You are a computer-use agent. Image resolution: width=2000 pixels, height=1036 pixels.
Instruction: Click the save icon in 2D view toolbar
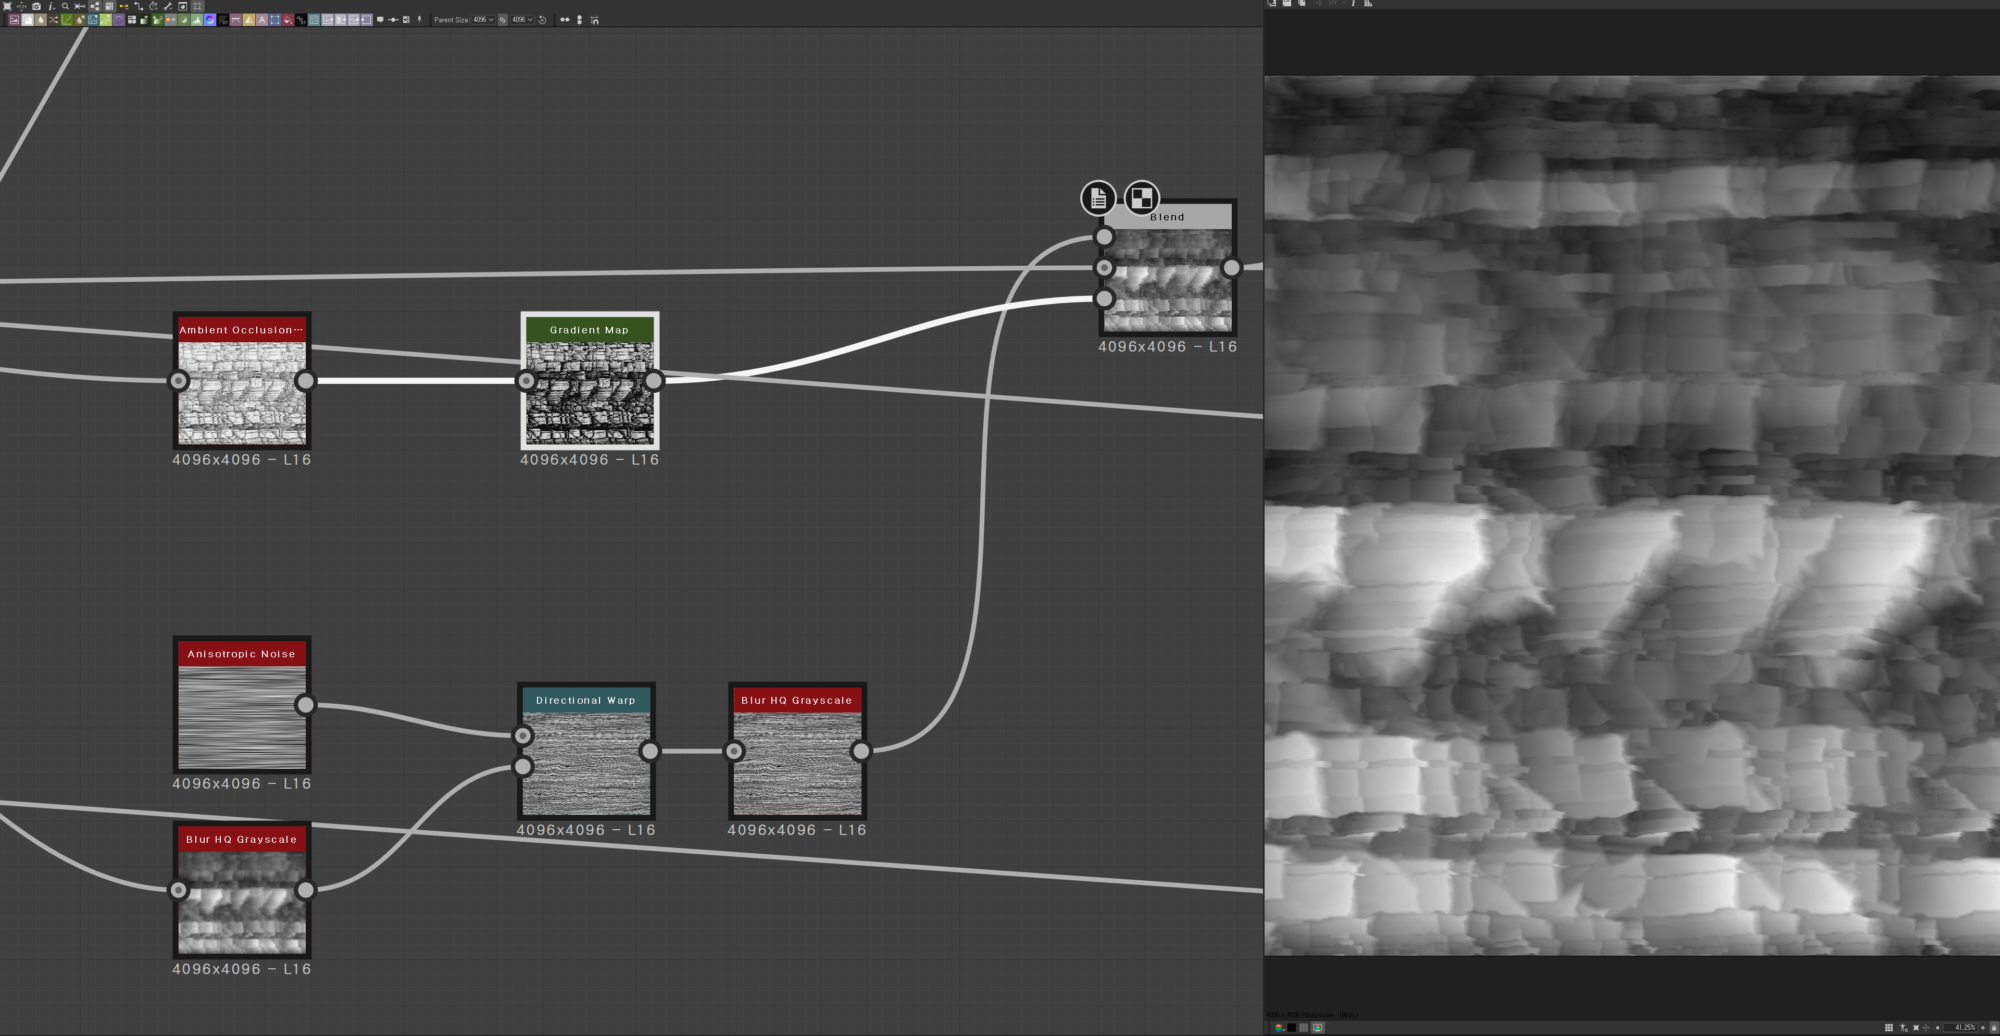click(x=1287, y=4)
